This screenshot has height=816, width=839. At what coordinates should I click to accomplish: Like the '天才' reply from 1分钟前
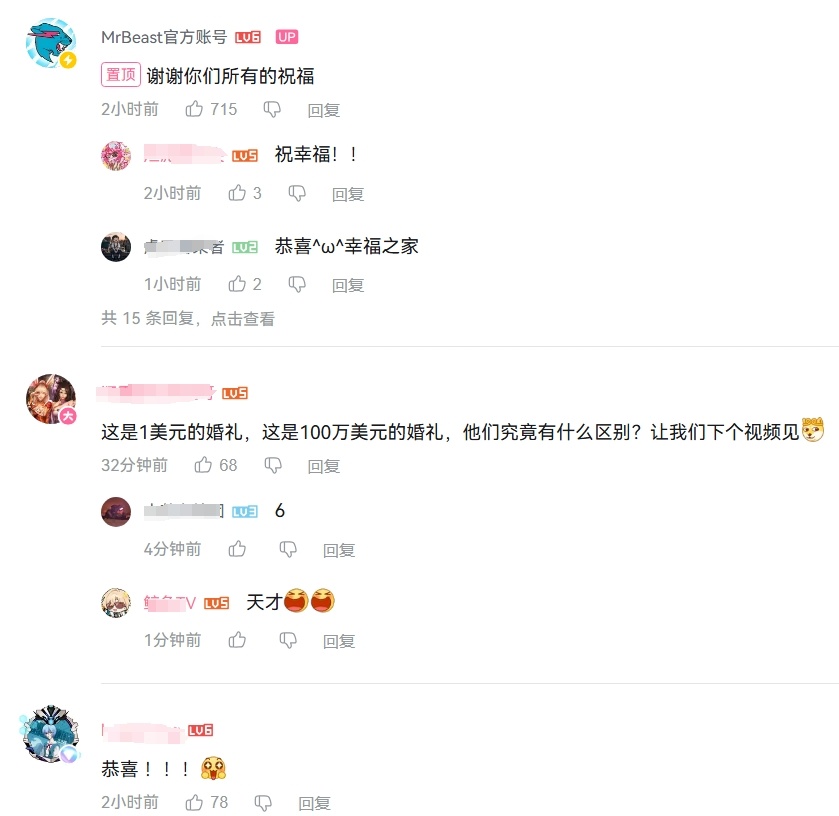237,639
